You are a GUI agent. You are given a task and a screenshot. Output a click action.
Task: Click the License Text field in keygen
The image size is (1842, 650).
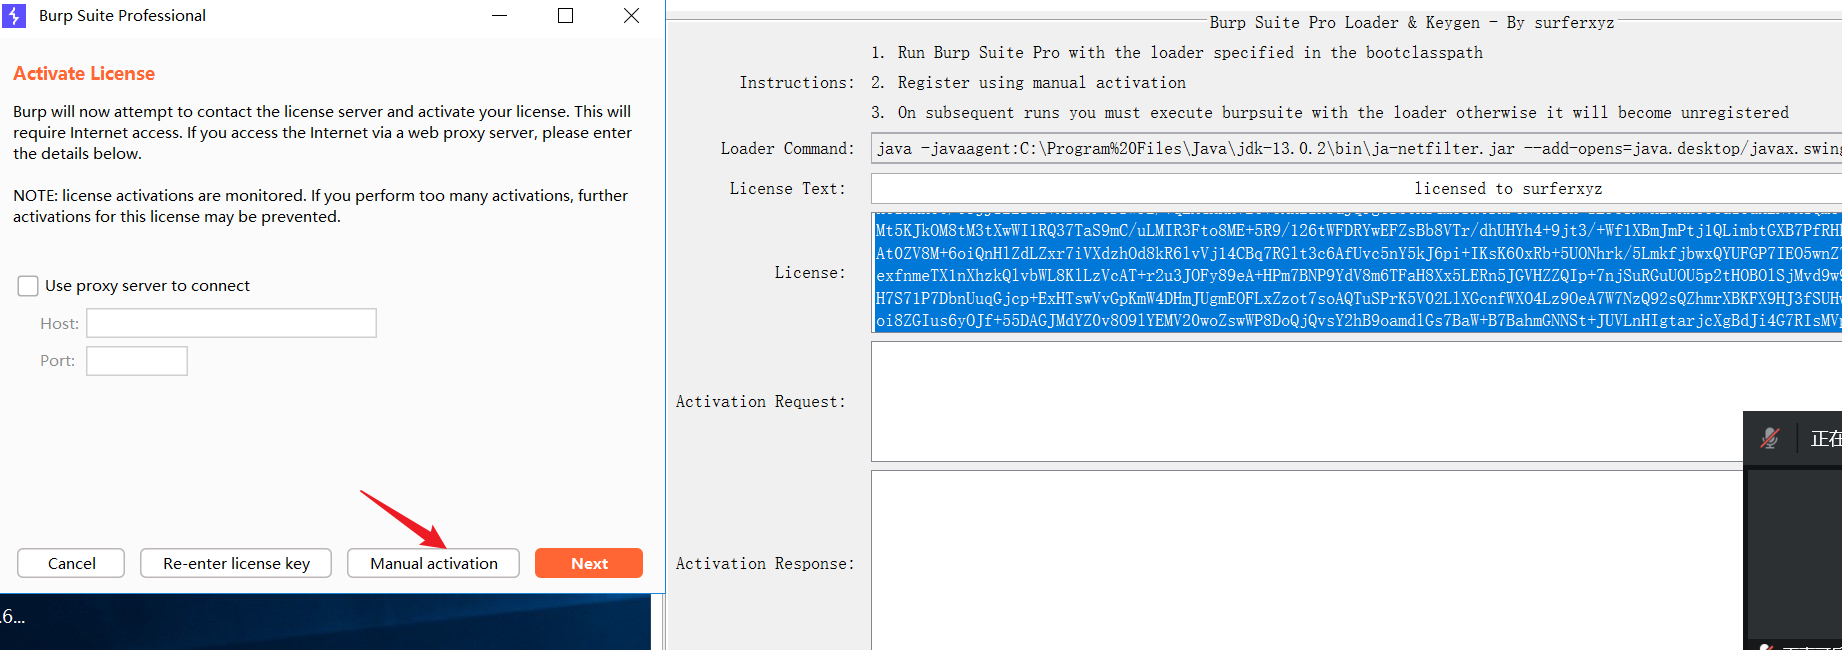click(1356, 188)
